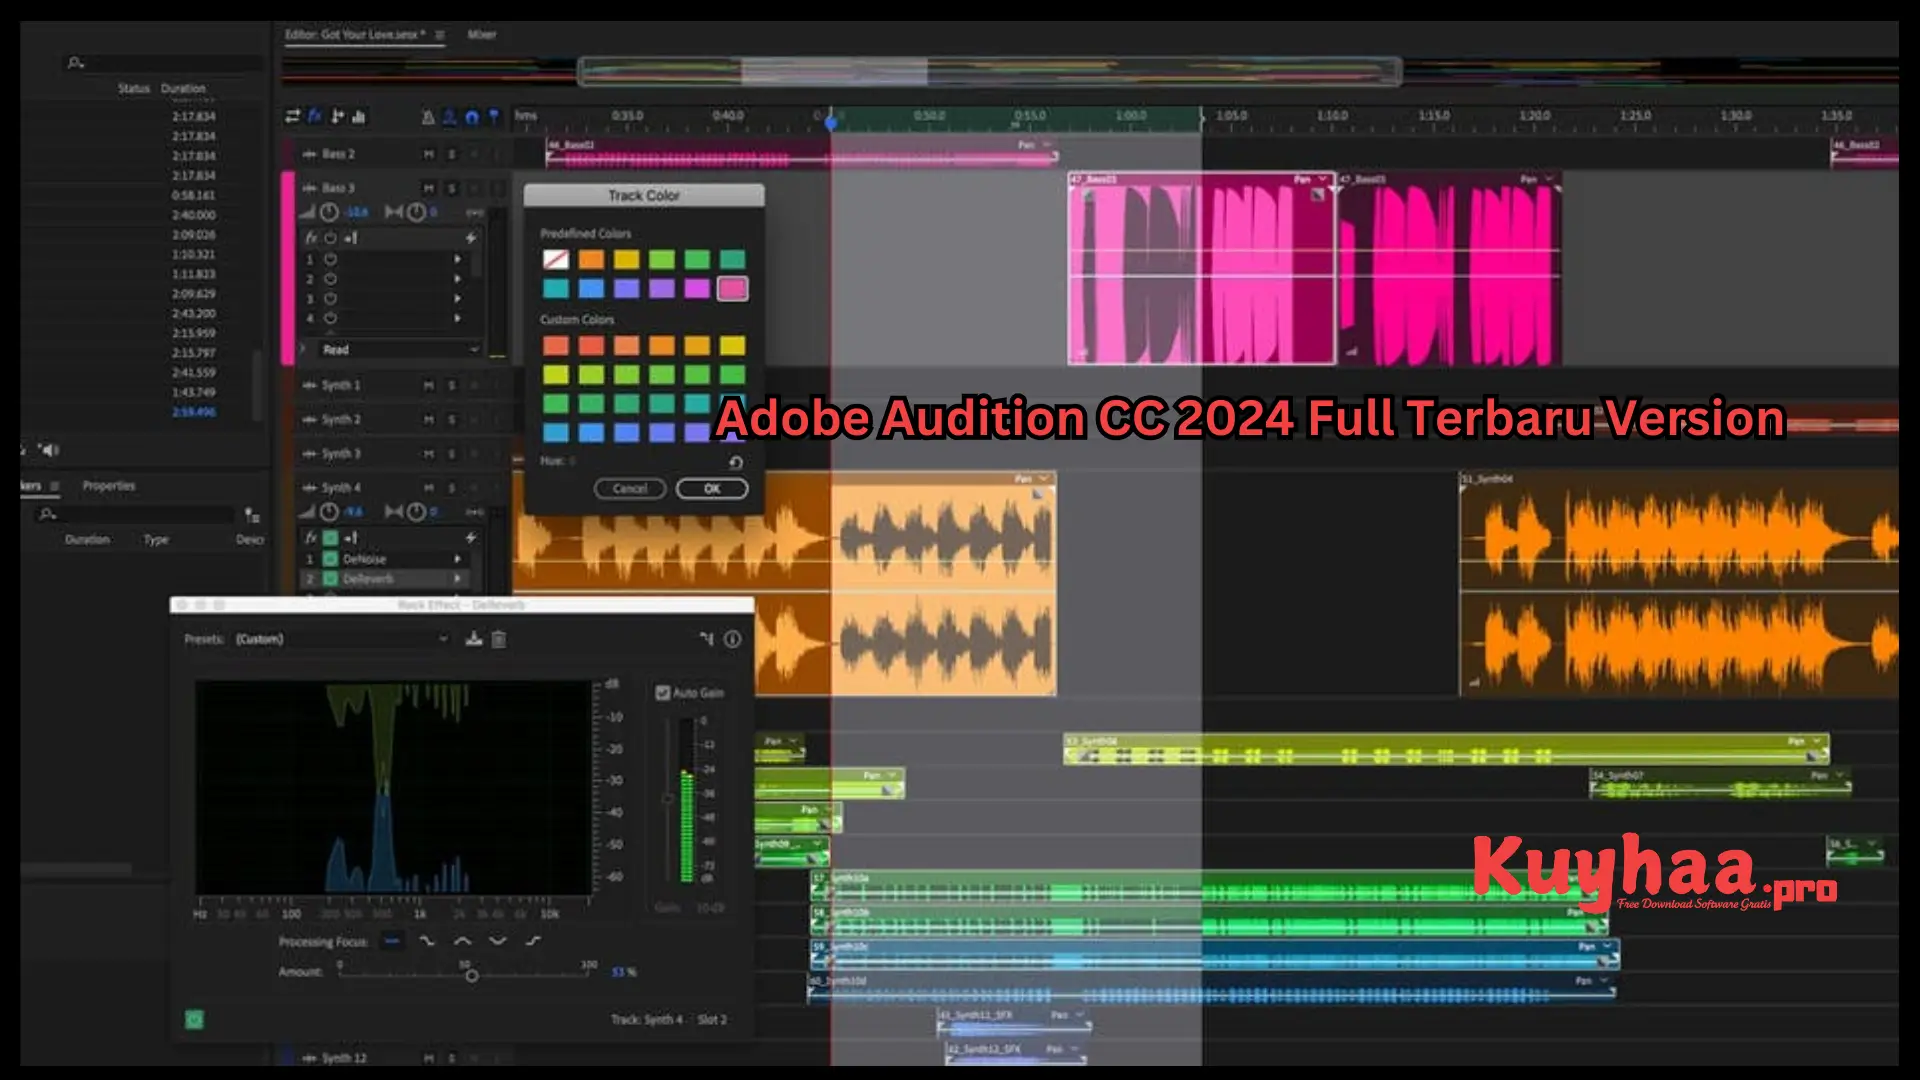This screenshot has width=1920, height=1080.
Task: Click the DeReverb Amount slider handle
Action: point(472,975)
